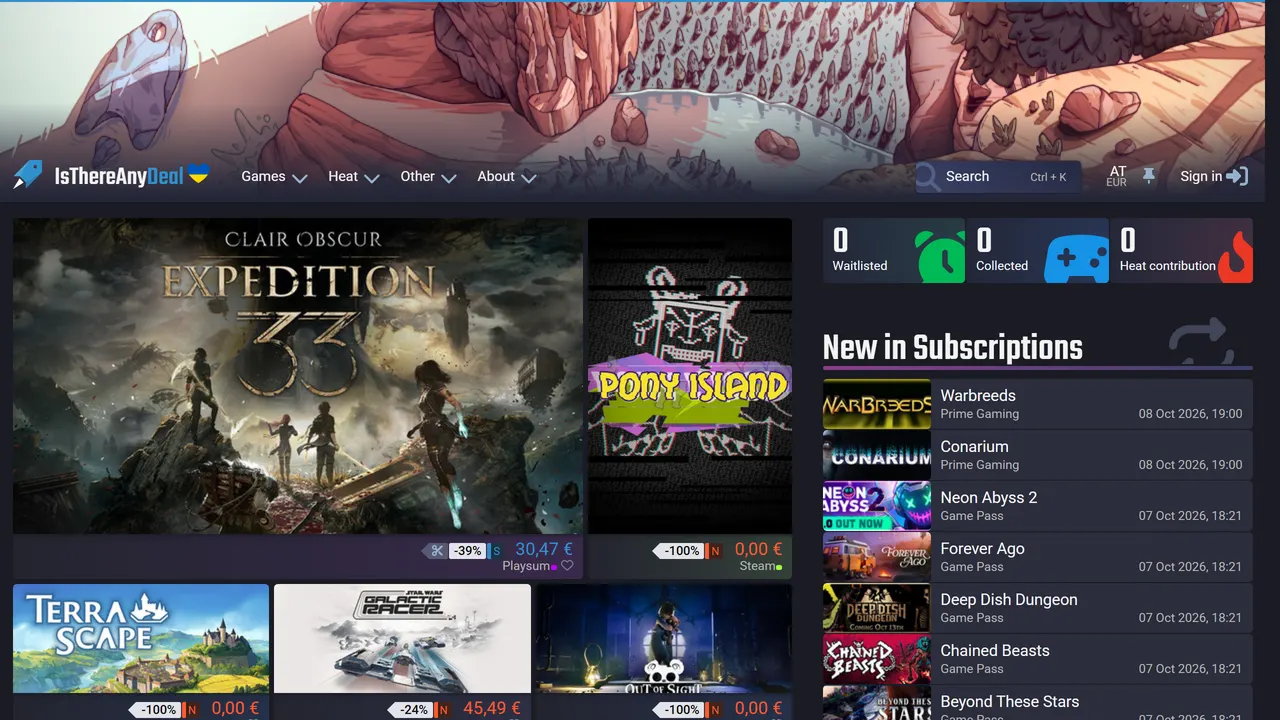This screenshot has height=720, width=1280.
Task: Open the TerraScape game card
Action: point(141,639)
